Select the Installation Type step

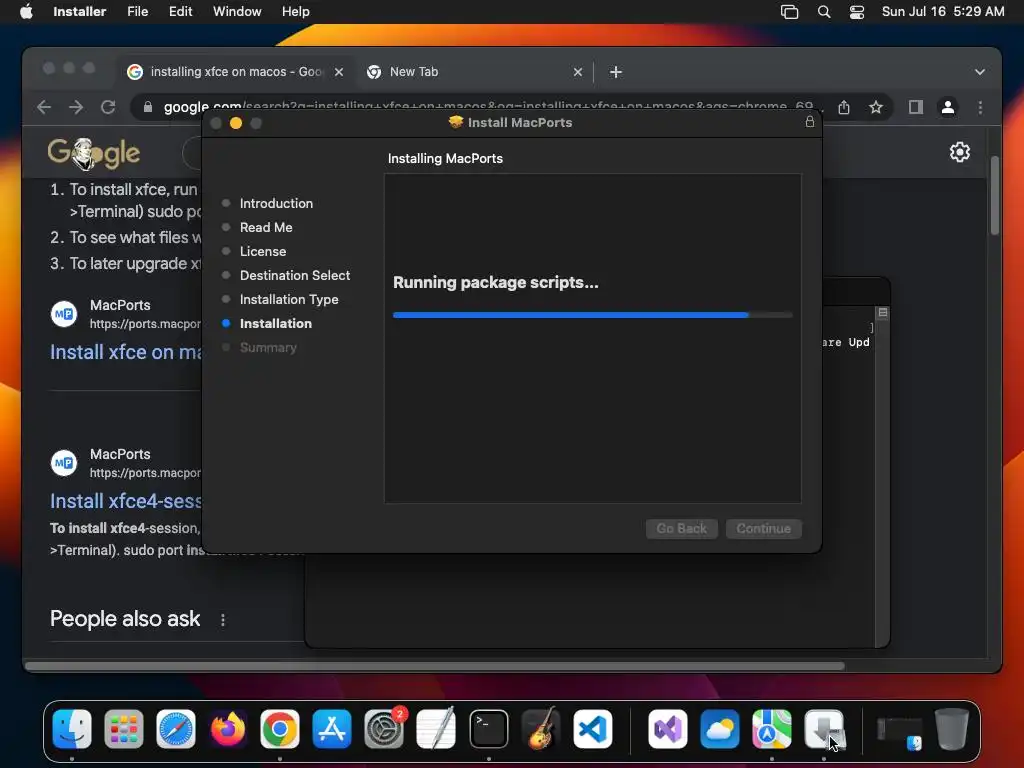pos(289,299)
